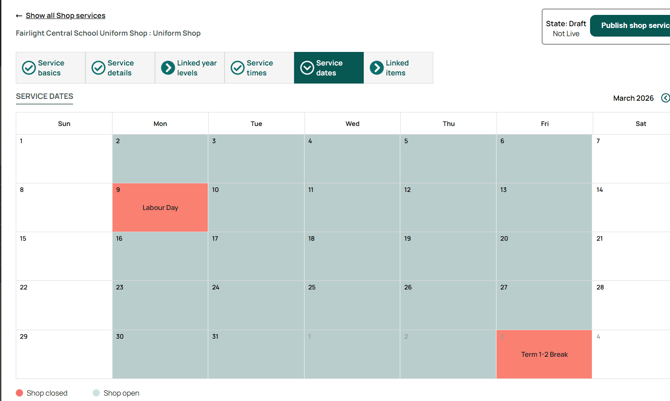Toggle the Labour Day closed date cell
Viewport: 670px width, 401px height.
click(160, 208)
